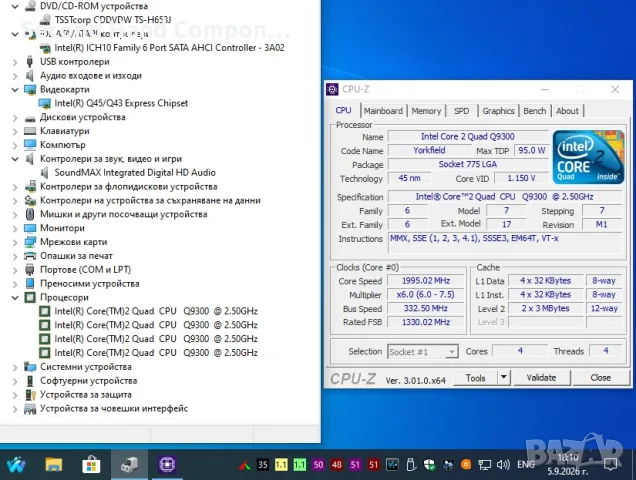Switch to CPU-Z Mainboard tab

pyautogui.click(x=383, y=111)
